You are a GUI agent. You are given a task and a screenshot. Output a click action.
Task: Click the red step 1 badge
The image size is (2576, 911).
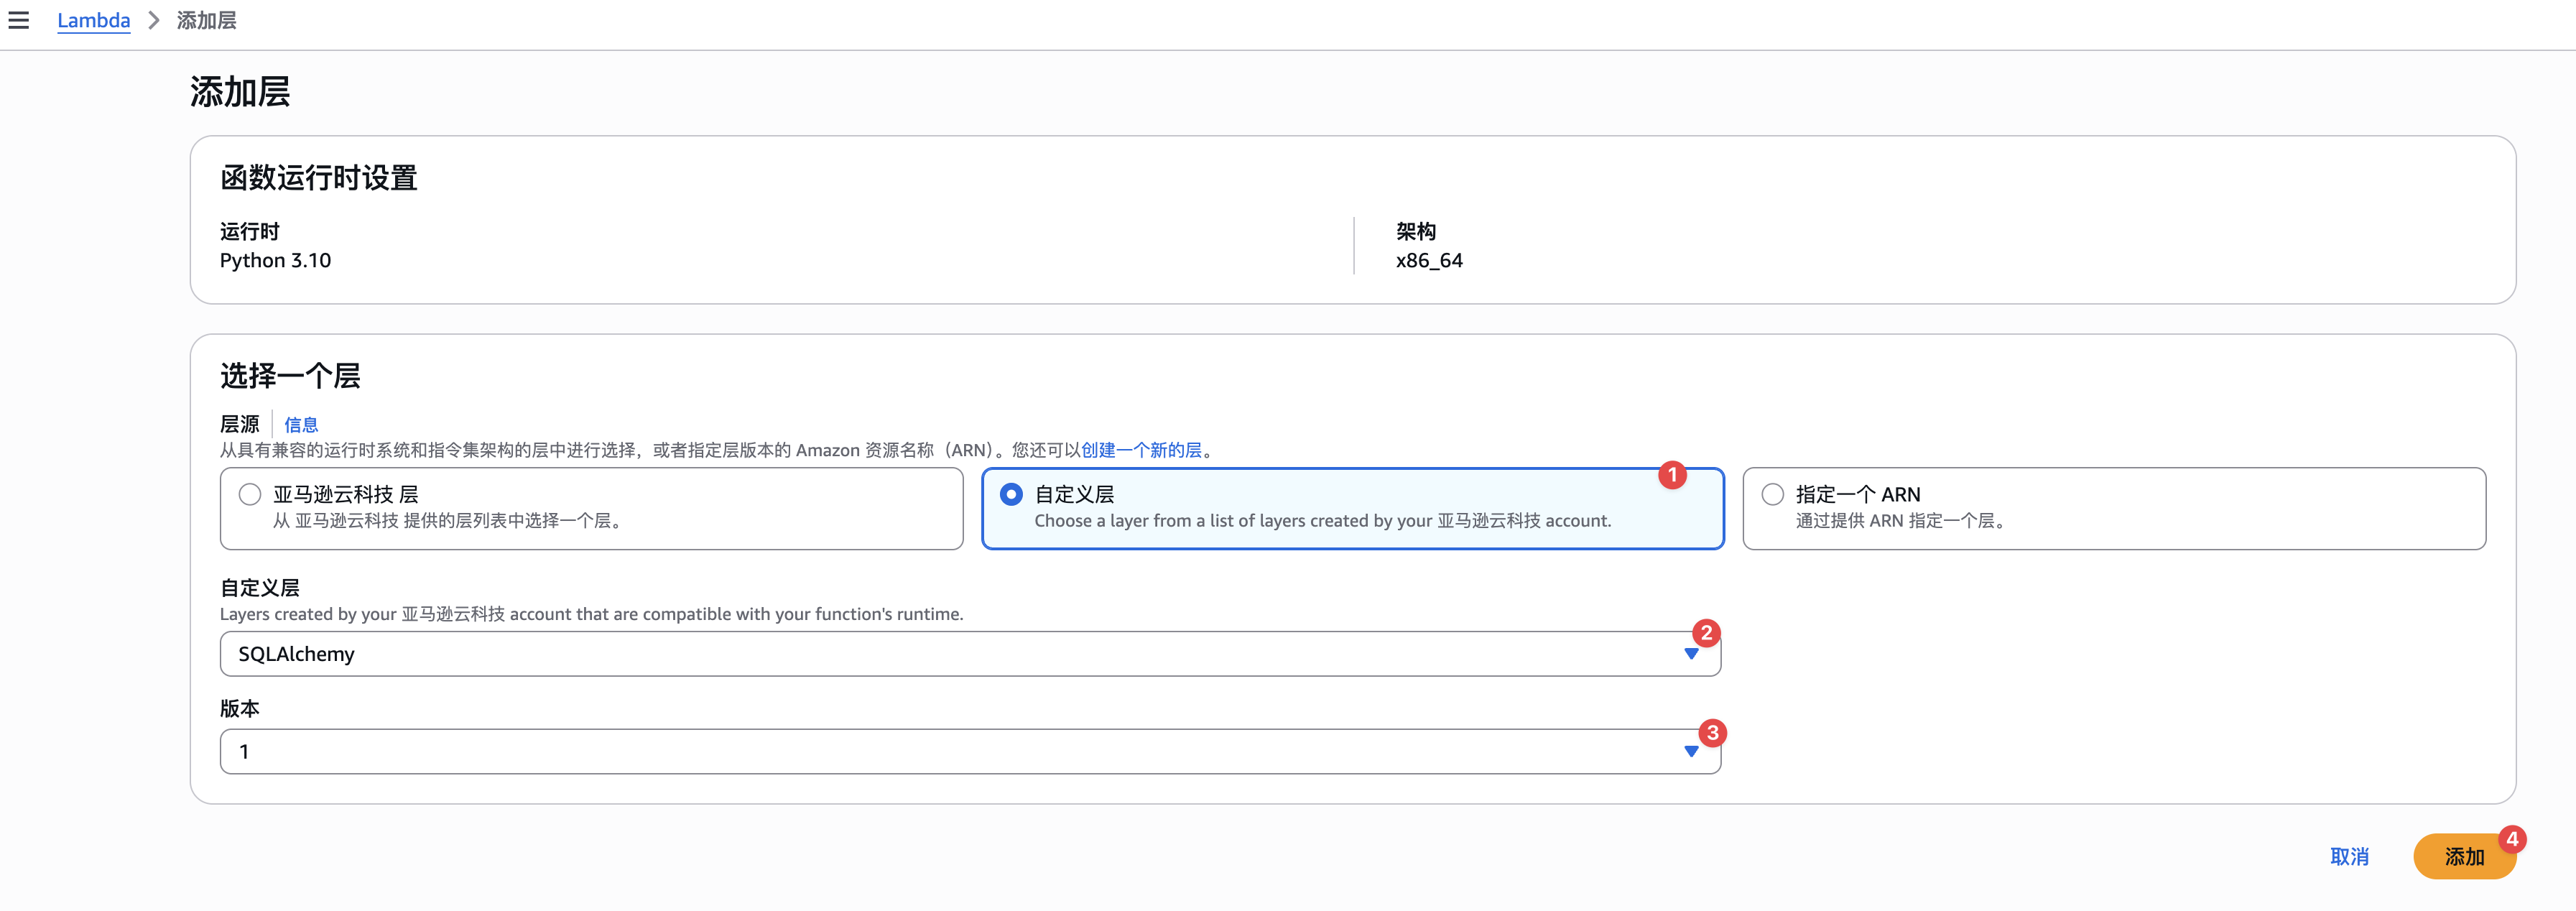coord(1672,475)
